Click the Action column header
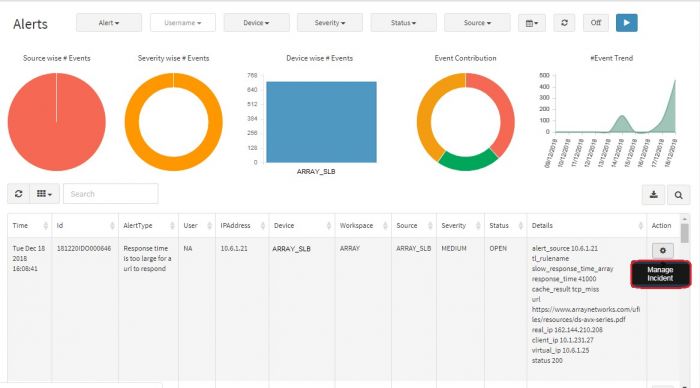 [x=661, y=225]
